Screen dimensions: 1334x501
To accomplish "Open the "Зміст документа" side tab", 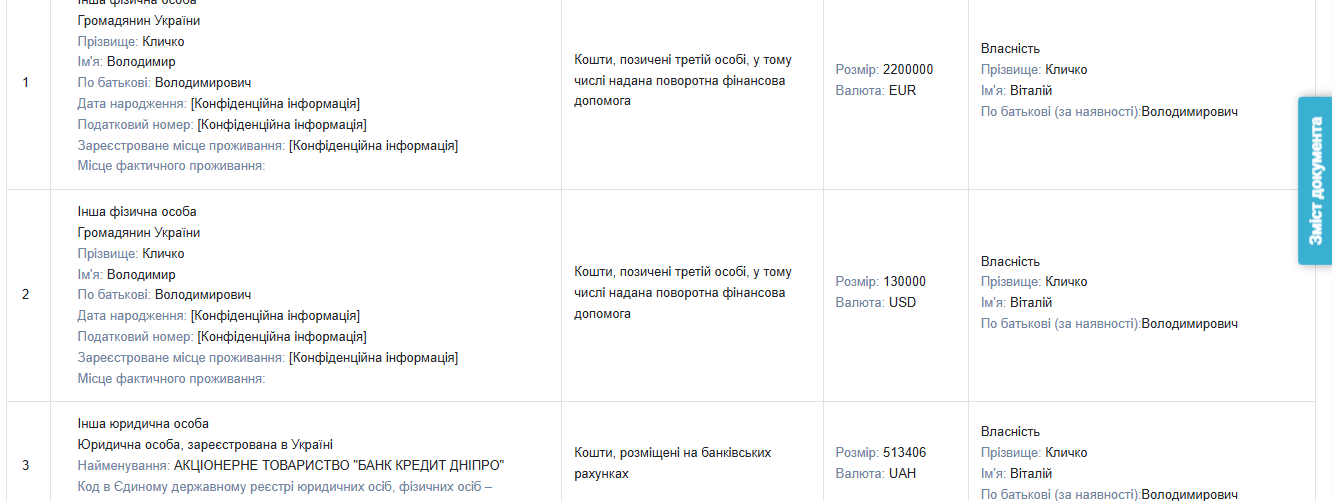I will [x=1315, y=181].
